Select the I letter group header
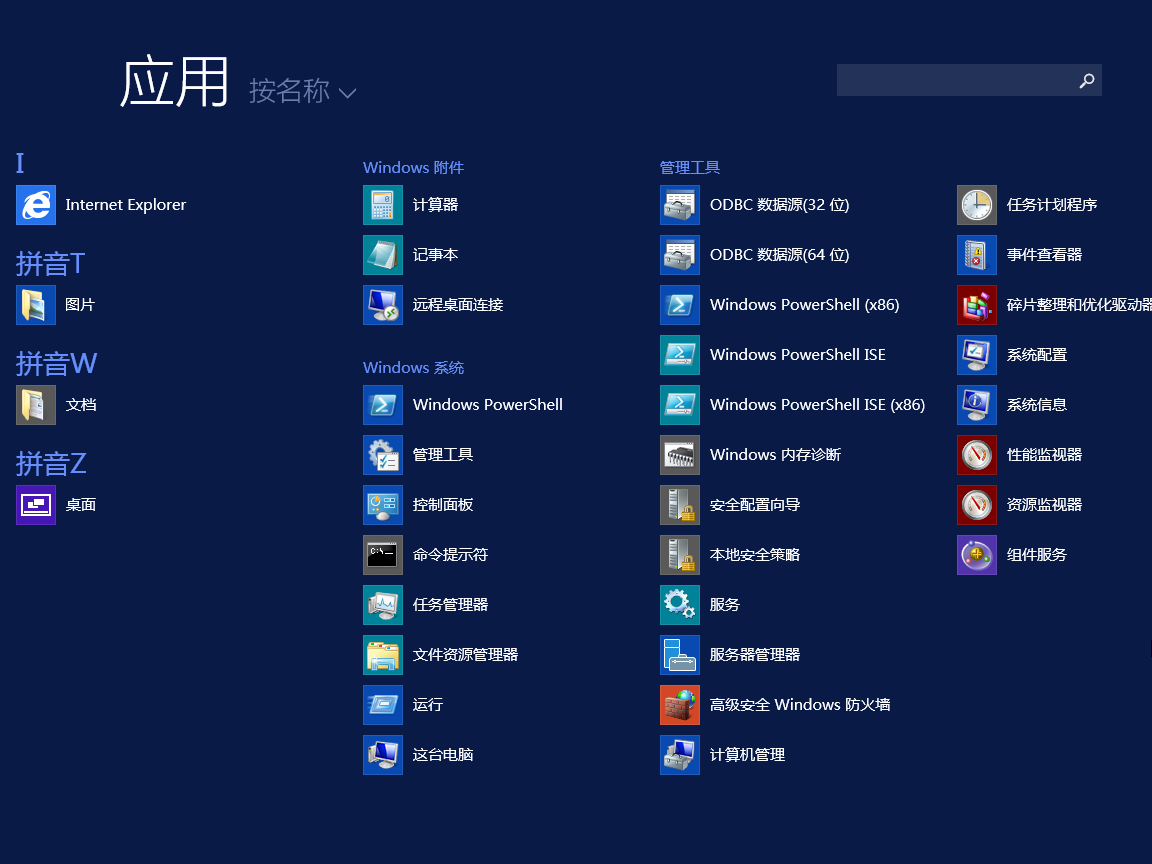 tap(20, 163)
